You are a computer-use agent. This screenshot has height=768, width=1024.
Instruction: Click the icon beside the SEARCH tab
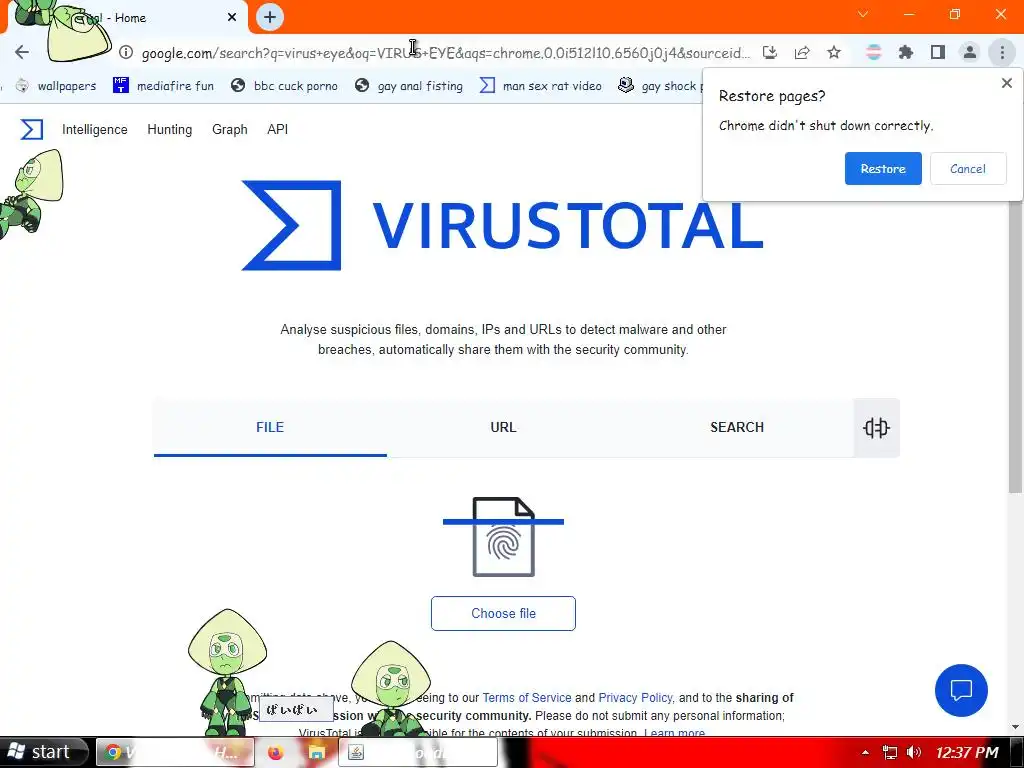876,428
